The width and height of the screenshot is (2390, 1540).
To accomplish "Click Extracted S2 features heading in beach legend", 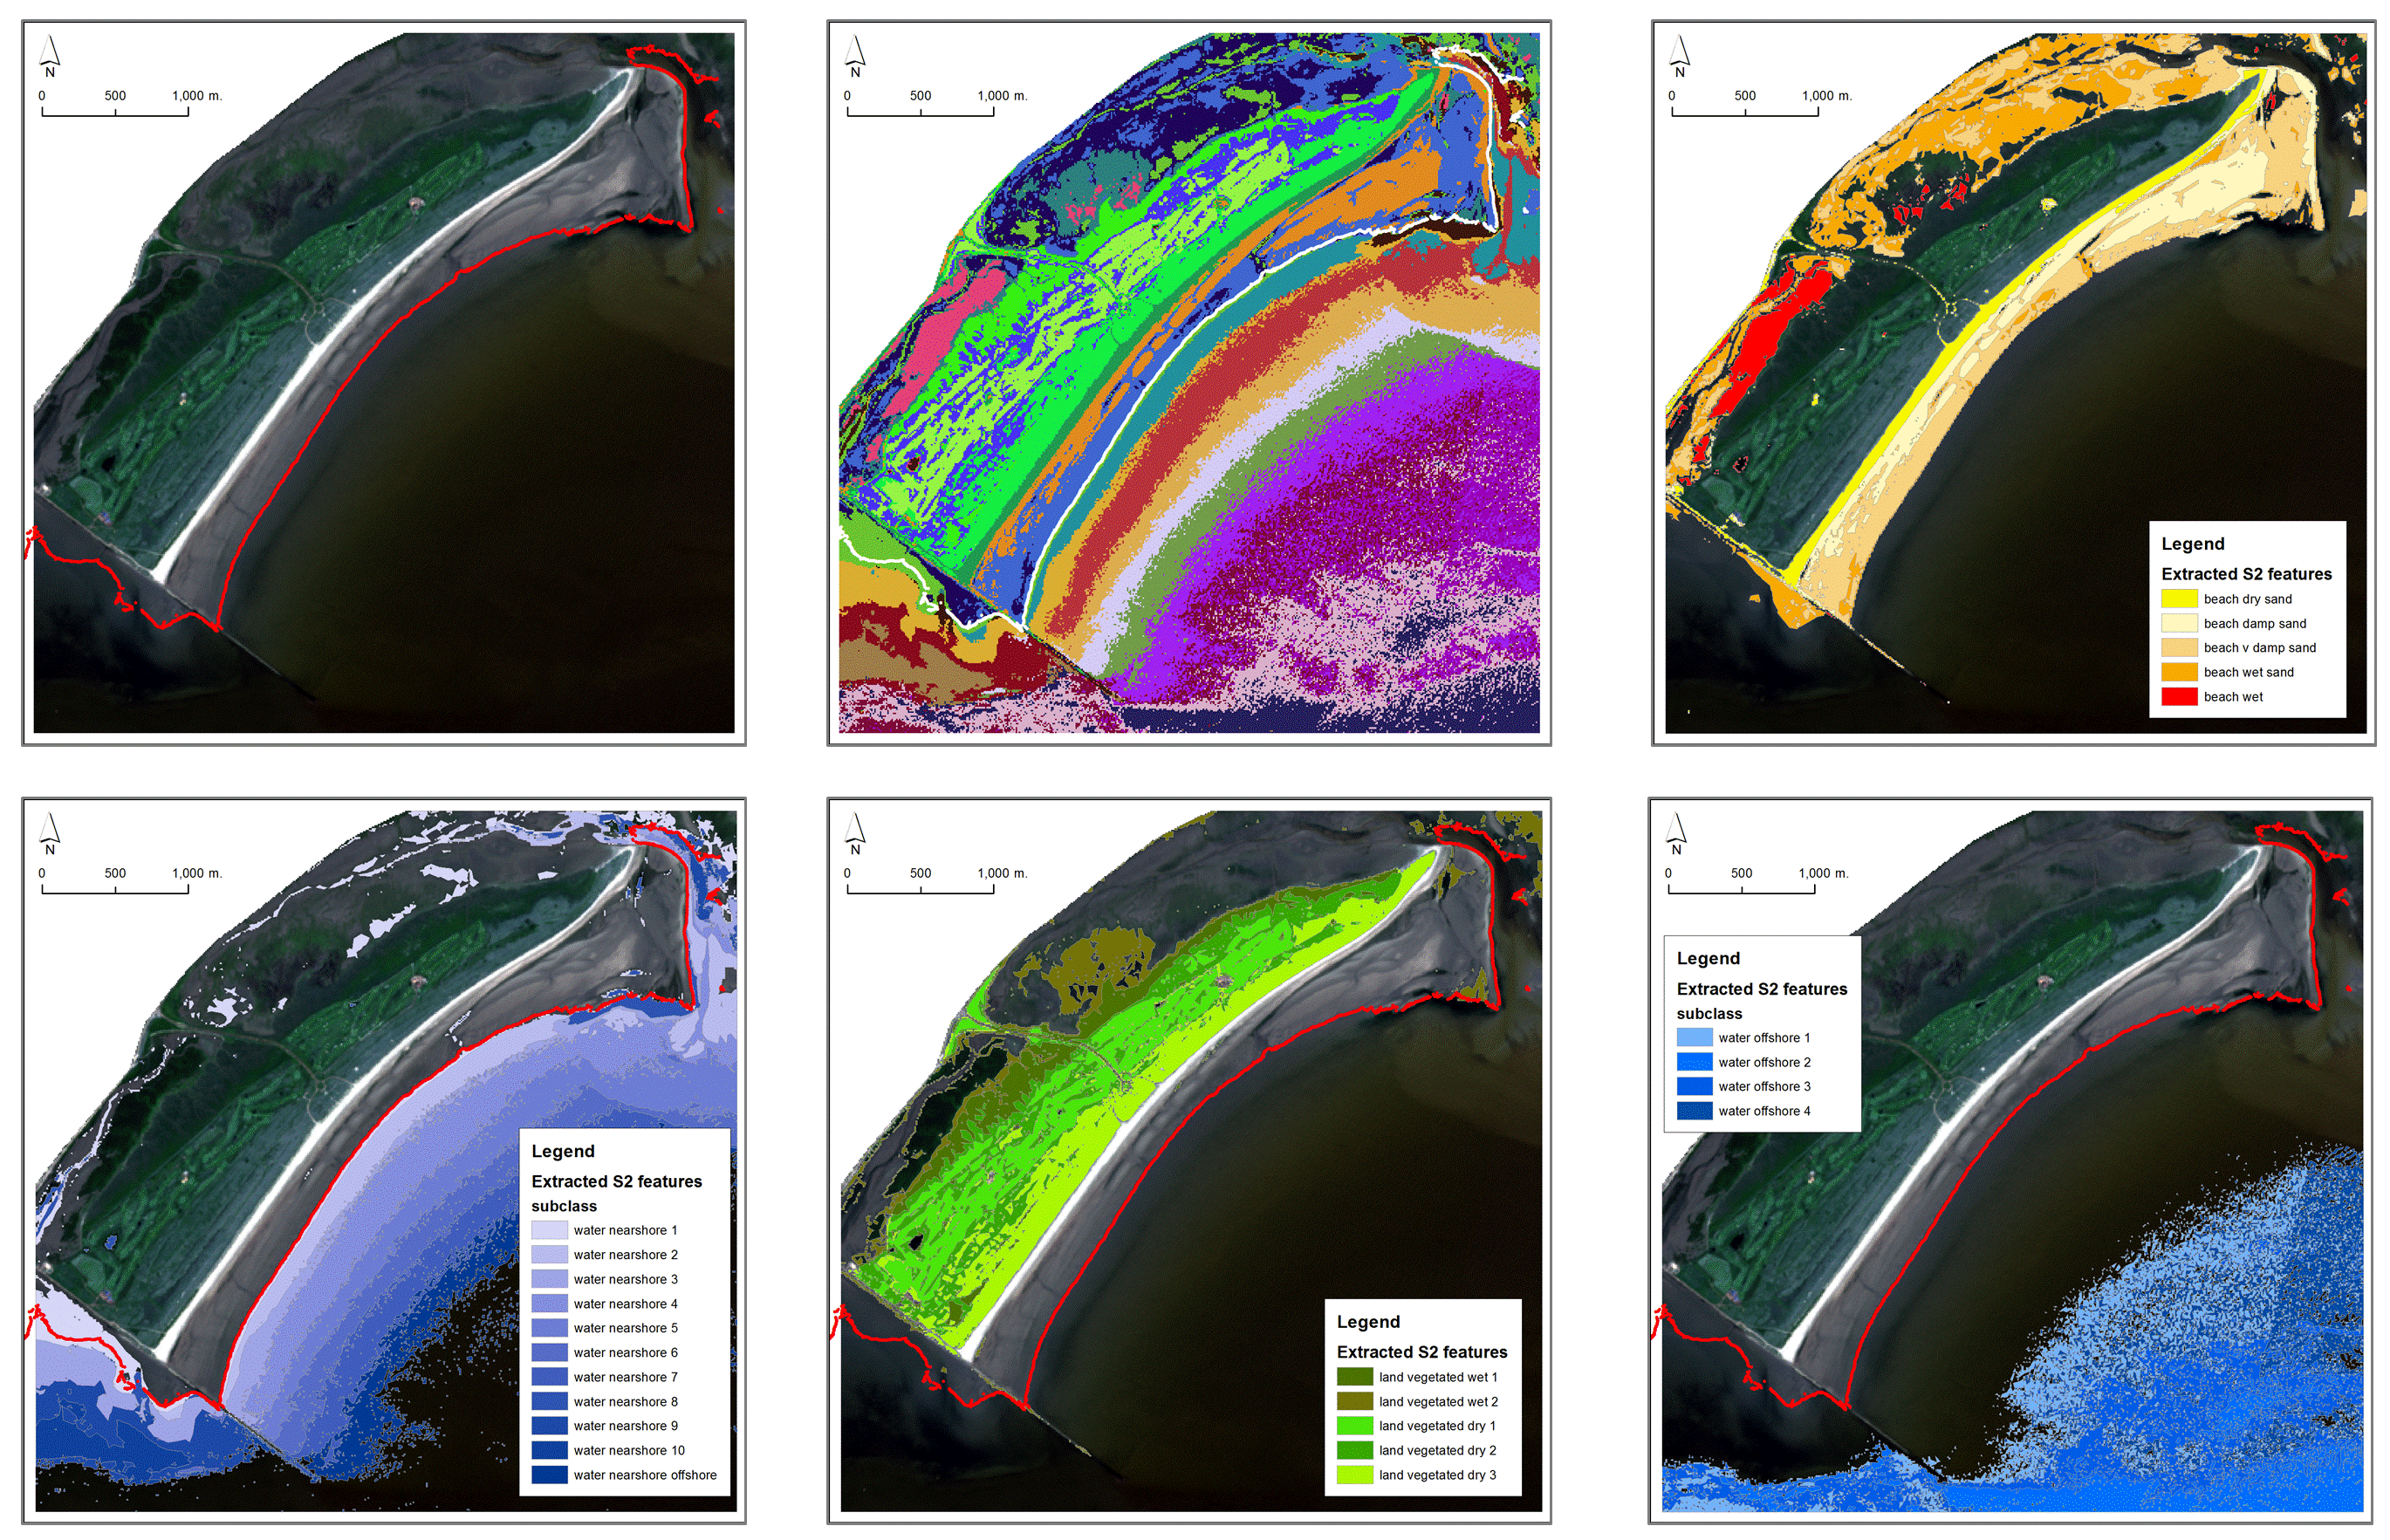I will pyautogui.click(x=2246, y=574).
